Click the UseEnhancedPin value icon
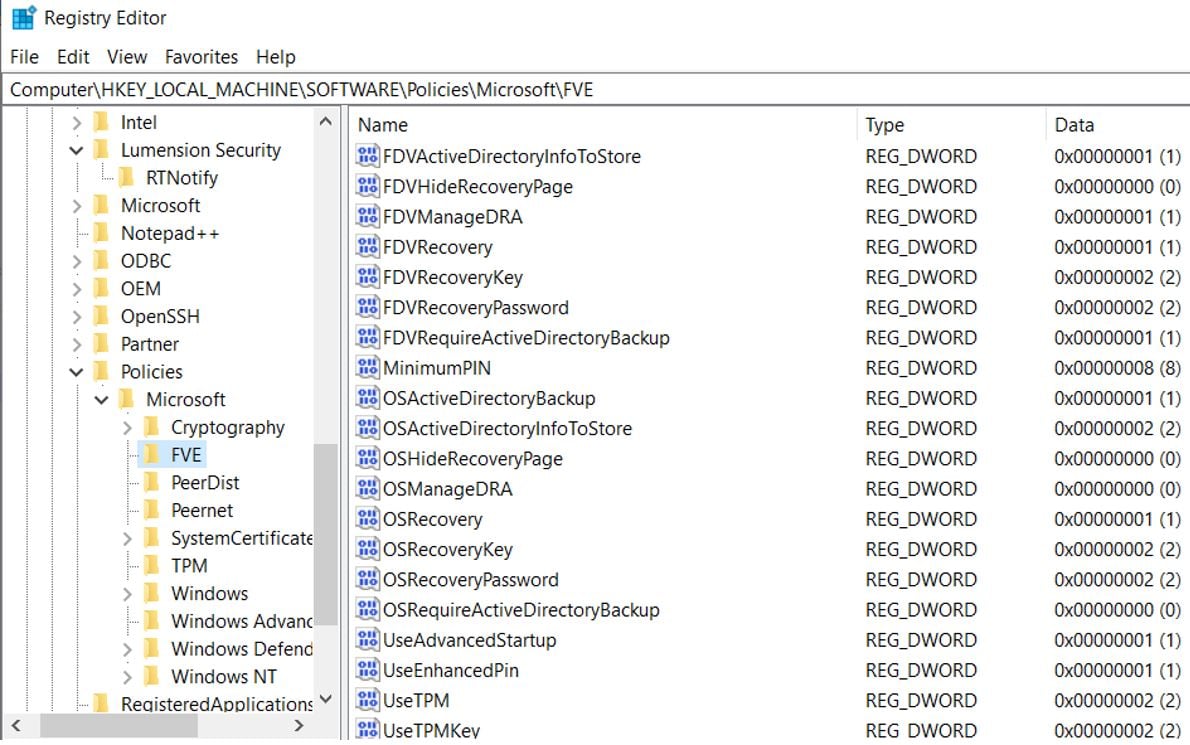This screenshot has height=745, width=1190. coord(366,671)
